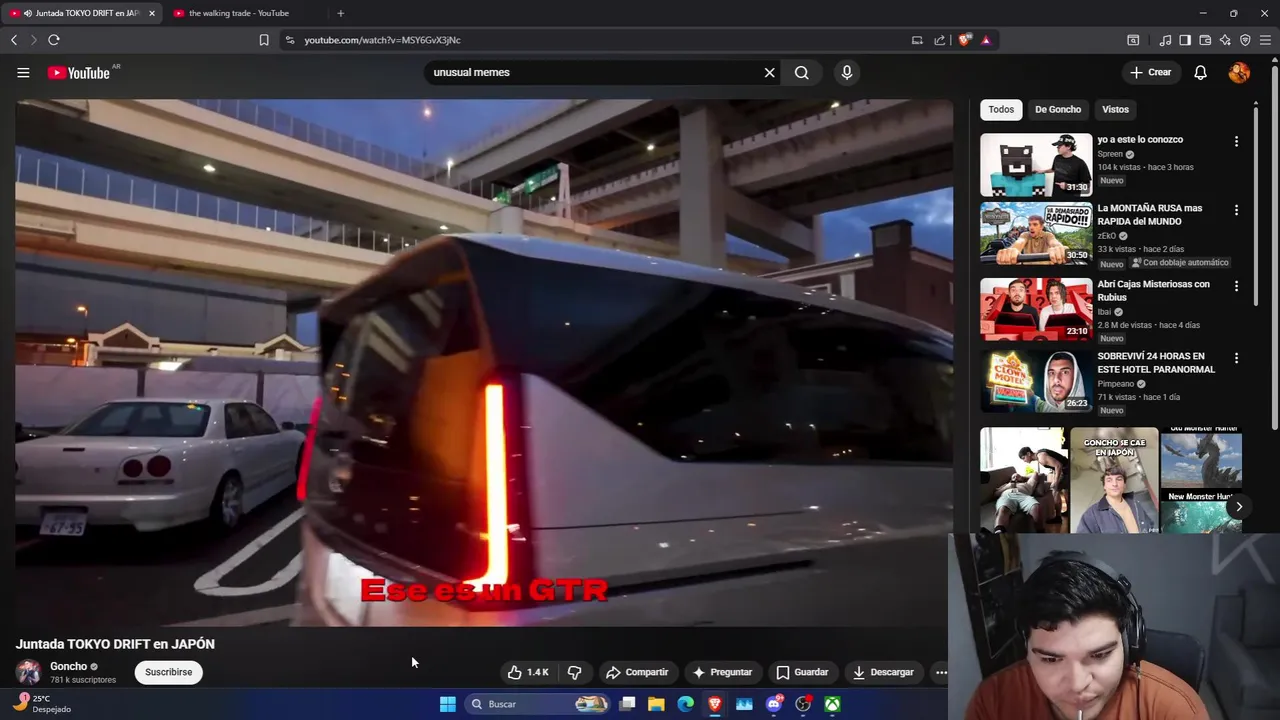Open the Brave Wallet icon
This screenshot has height=720, width=1280.
(x=1205, y=40)
